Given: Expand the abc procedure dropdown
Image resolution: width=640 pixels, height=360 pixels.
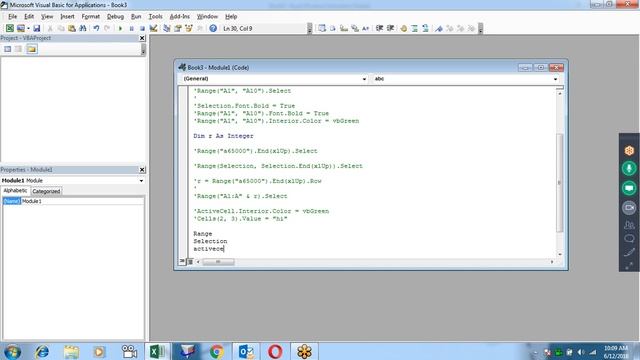Looking at the screenshot, I should pyautogui.click(x=555, y=79).
